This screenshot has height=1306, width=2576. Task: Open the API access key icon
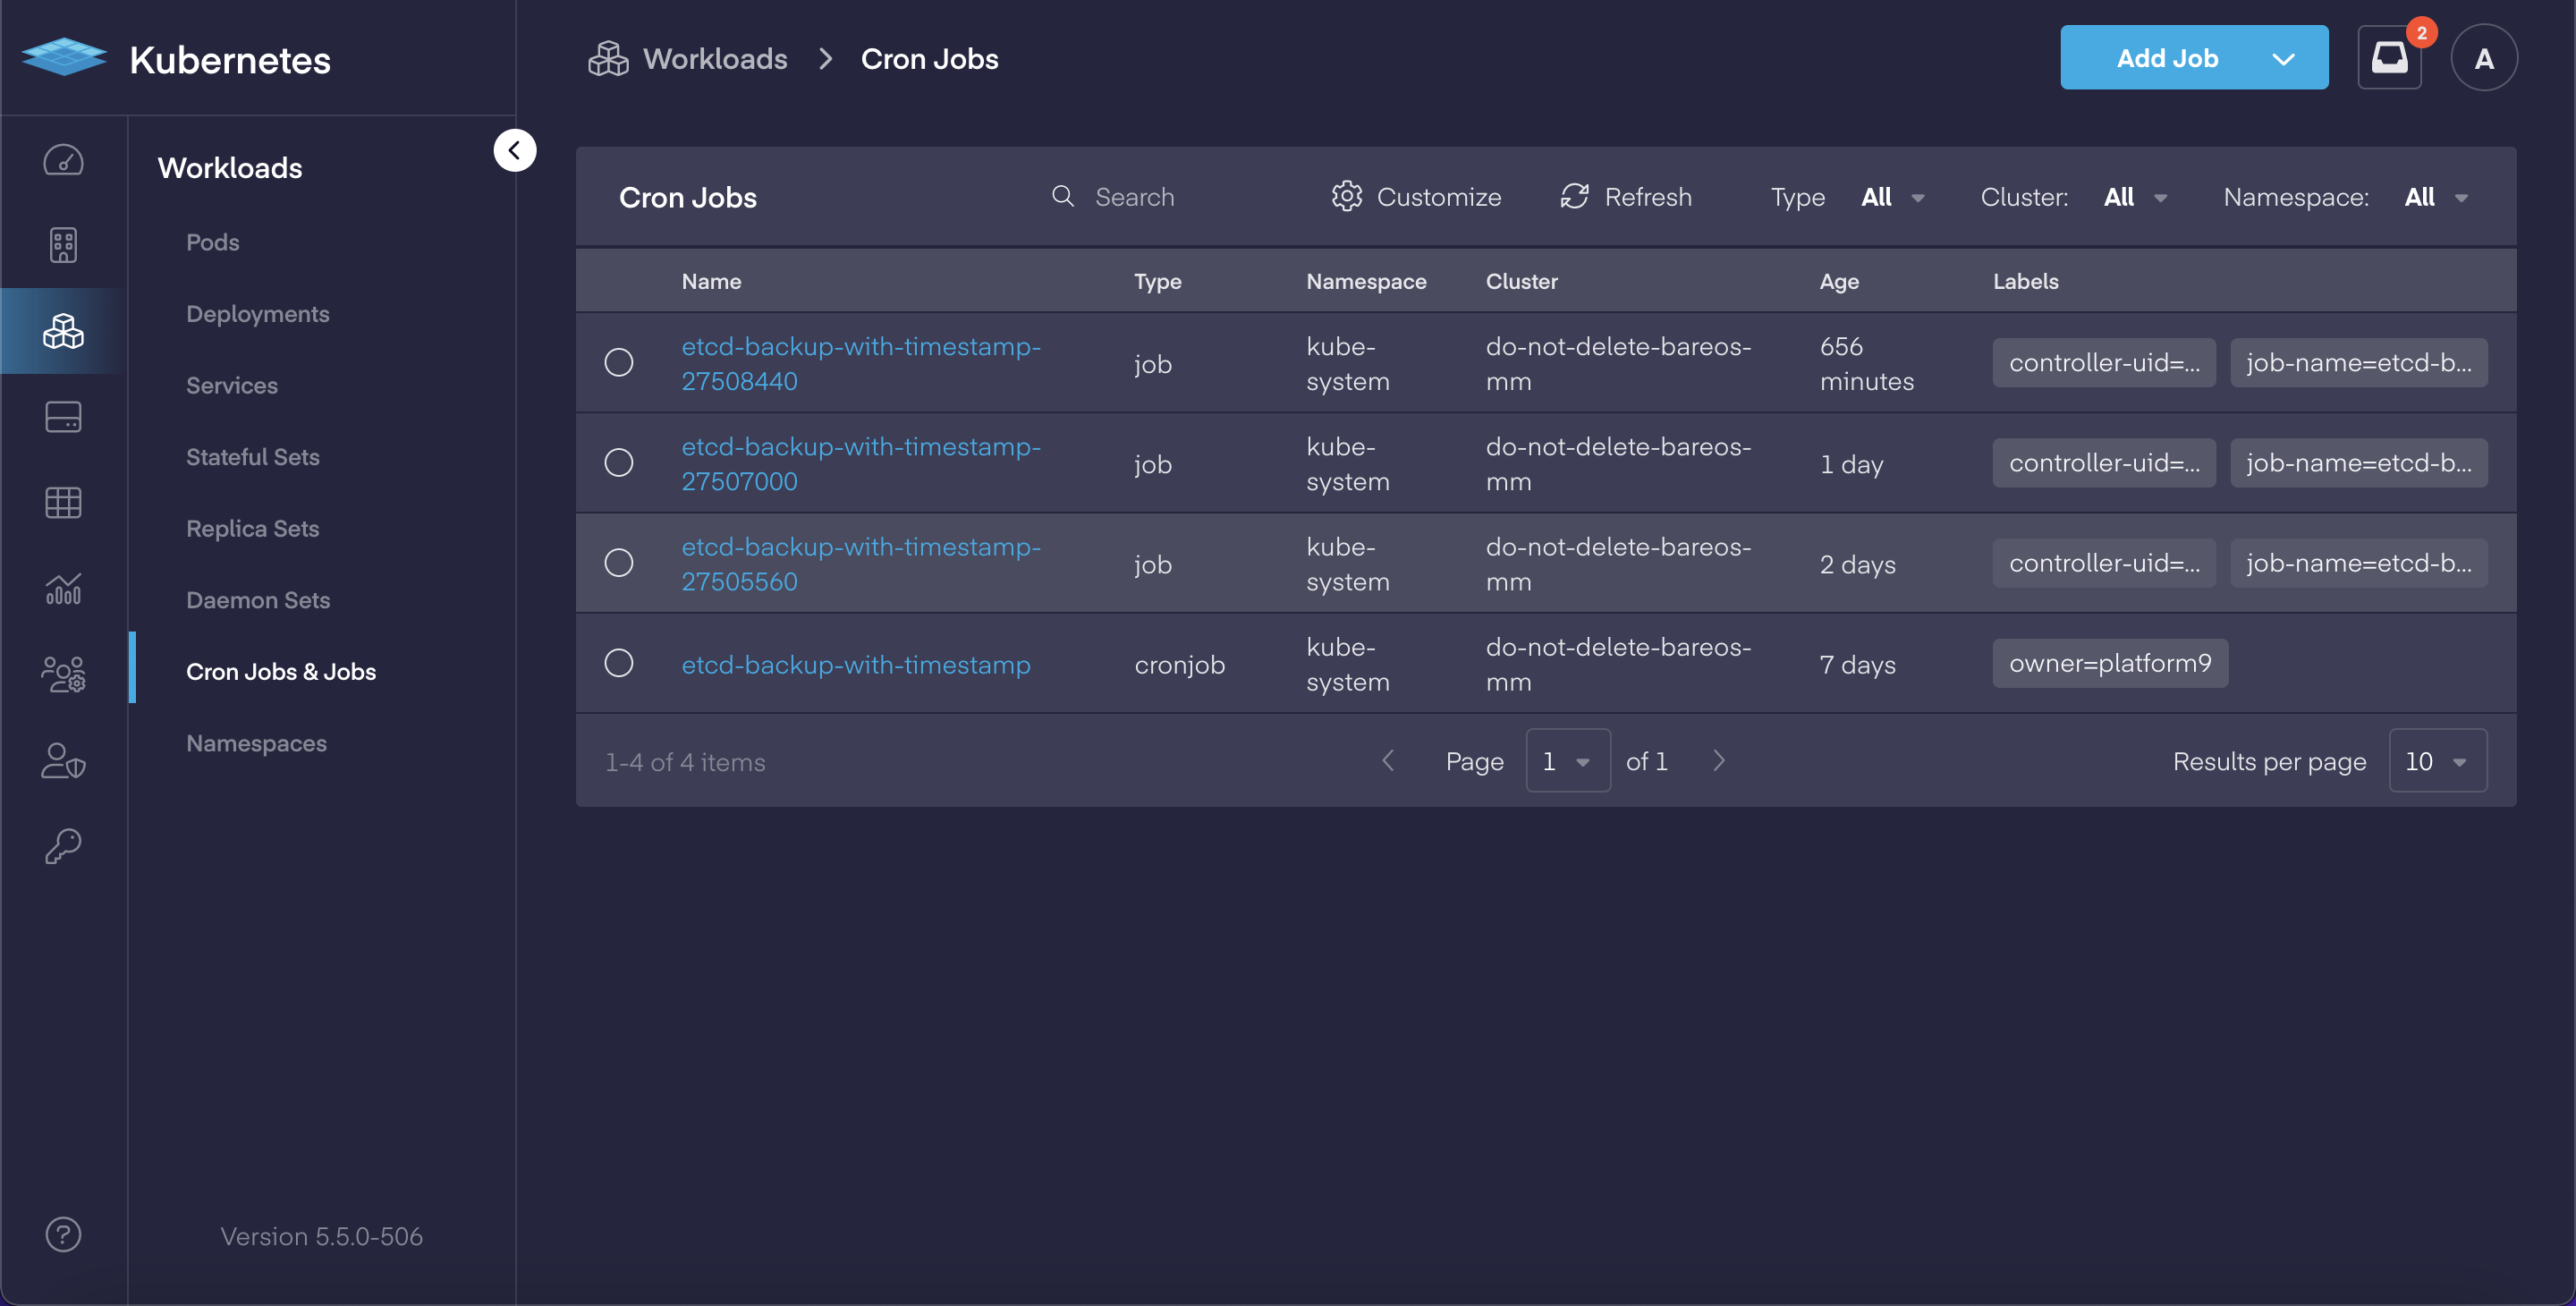click(x=63, y=846)
